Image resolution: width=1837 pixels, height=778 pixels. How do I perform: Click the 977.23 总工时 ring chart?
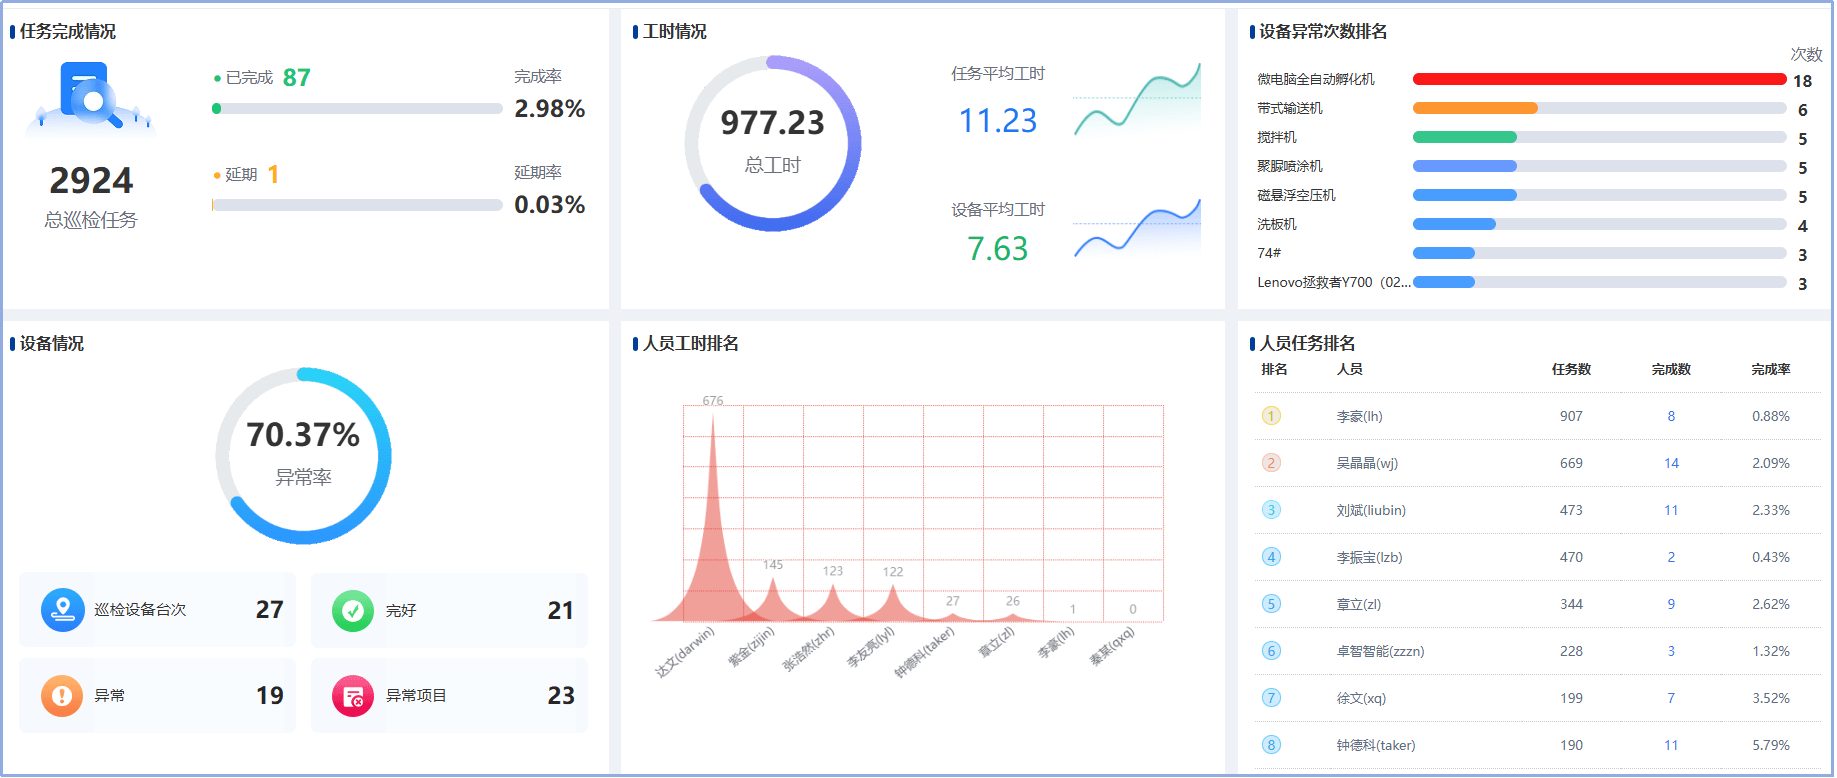point(772,143)
